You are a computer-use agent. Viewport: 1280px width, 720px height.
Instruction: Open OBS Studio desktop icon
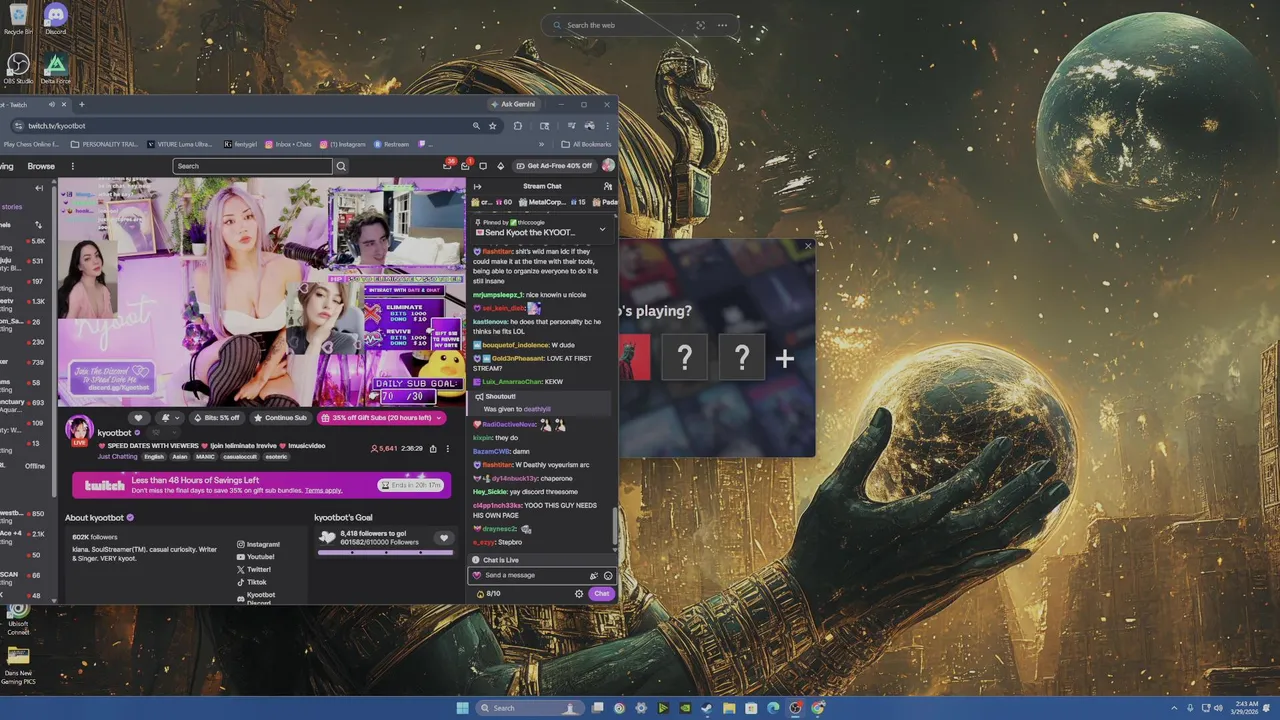18,68
